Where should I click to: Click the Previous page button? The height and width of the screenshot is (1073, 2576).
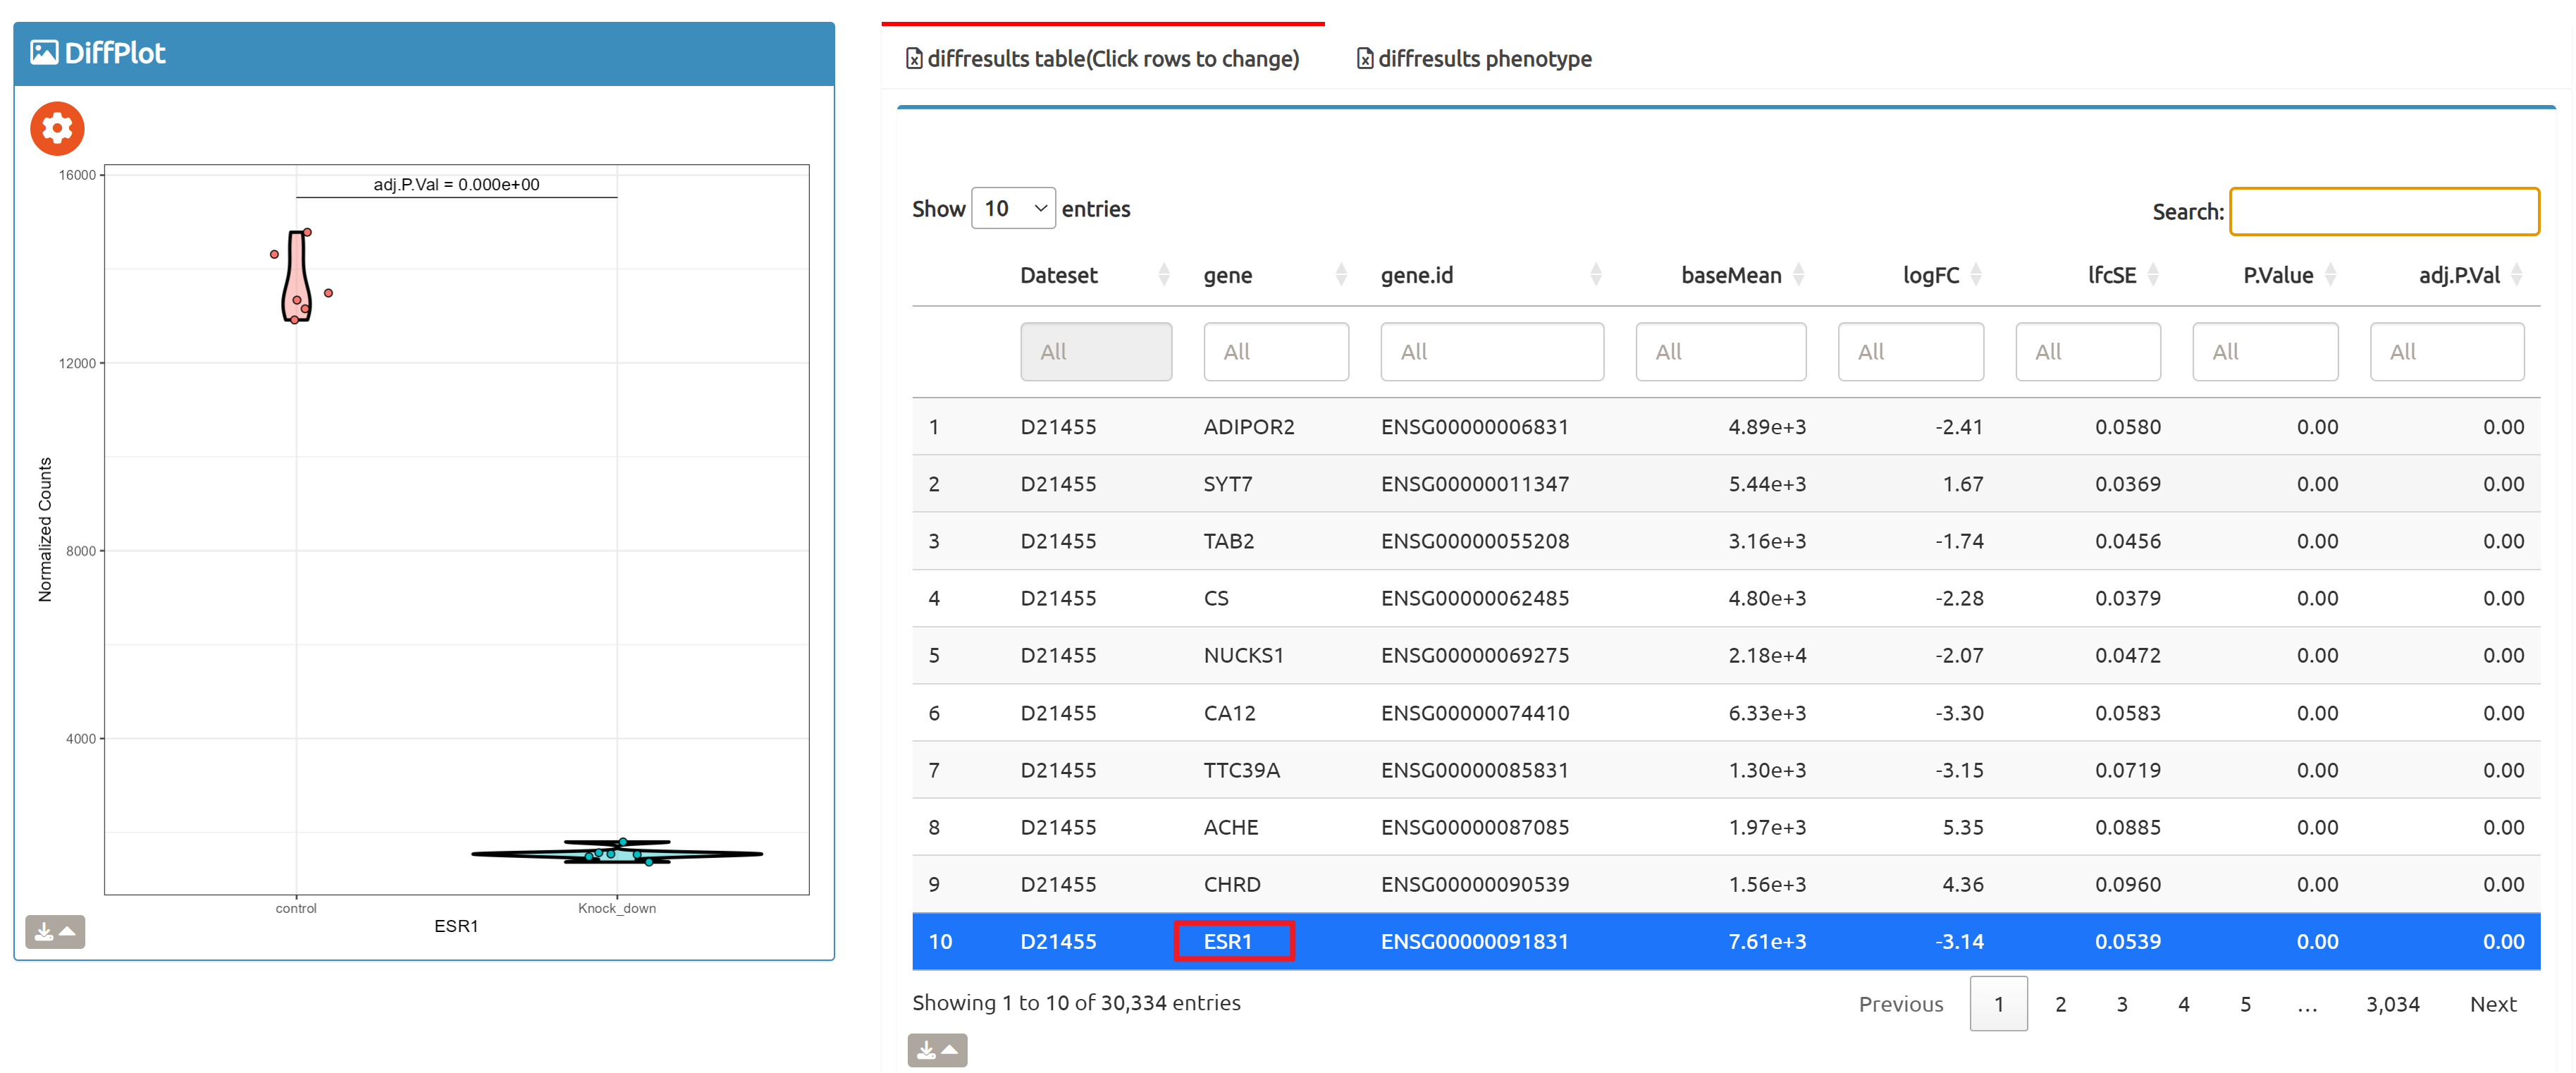[1900, 1004]
